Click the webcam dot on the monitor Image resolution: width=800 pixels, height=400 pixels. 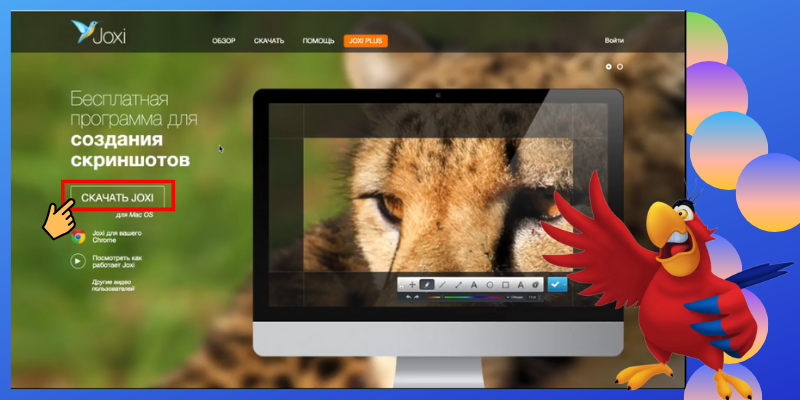[x=438, y=95]
